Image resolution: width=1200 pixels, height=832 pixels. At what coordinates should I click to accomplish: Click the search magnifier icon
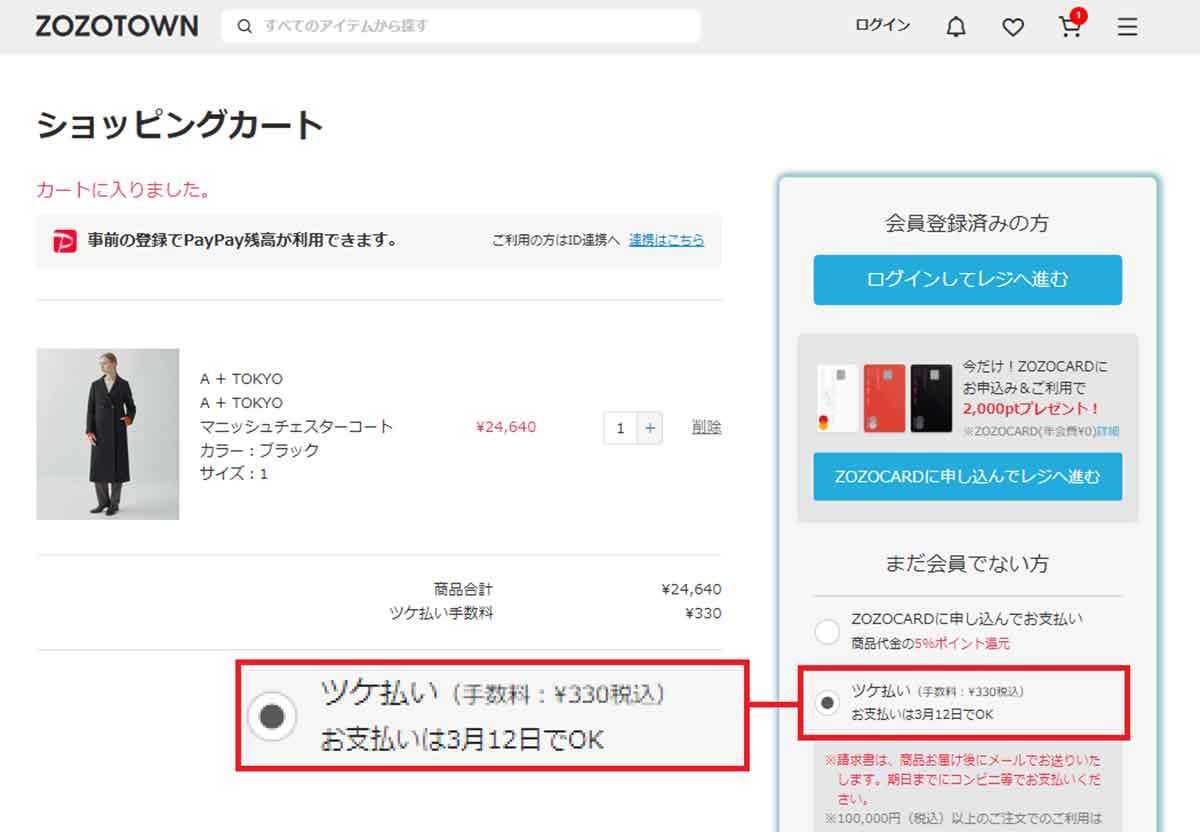(x=244, y=26)
